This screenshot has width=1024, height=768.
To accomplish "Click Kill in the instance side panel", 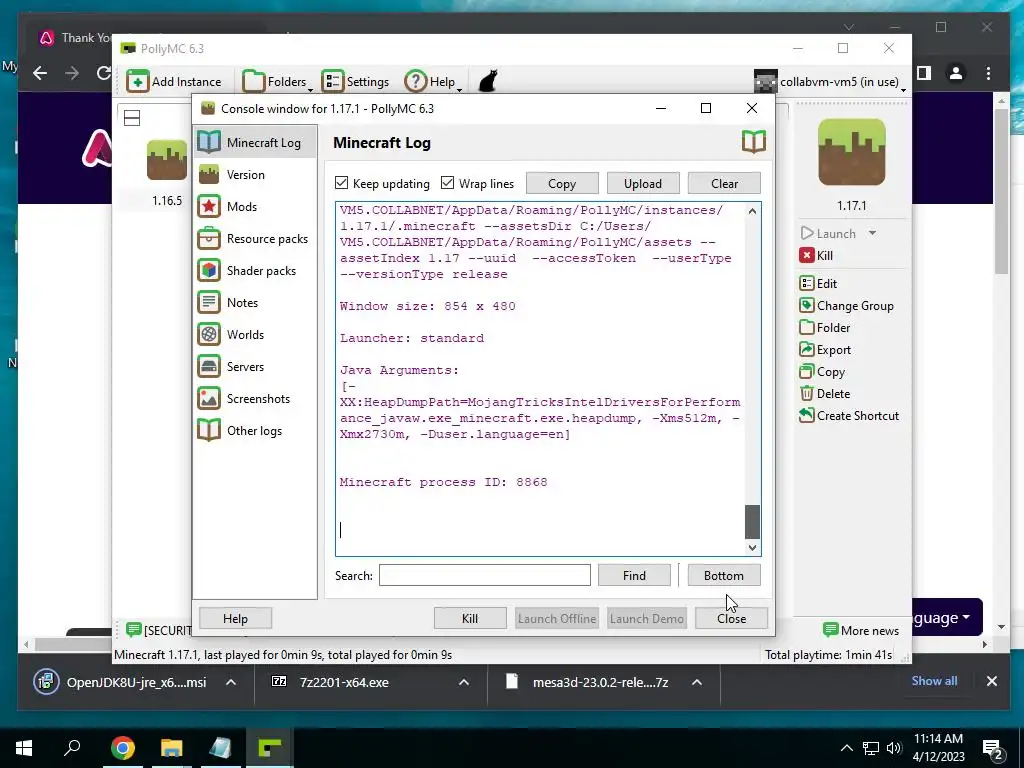I will point(816,255).
